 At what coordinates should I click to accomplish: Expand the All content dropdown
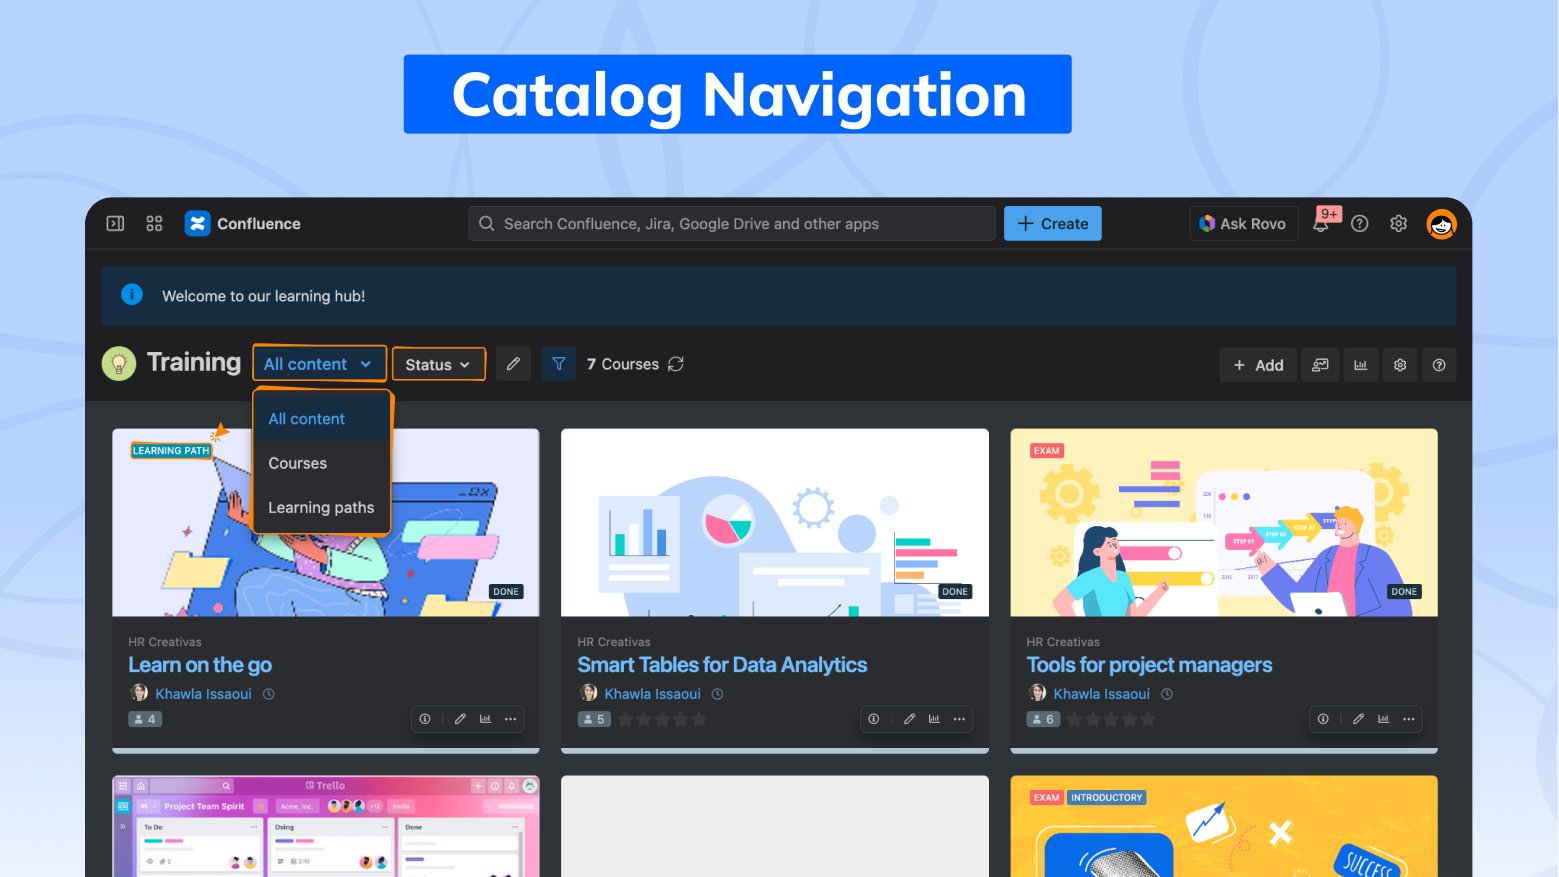318,364
